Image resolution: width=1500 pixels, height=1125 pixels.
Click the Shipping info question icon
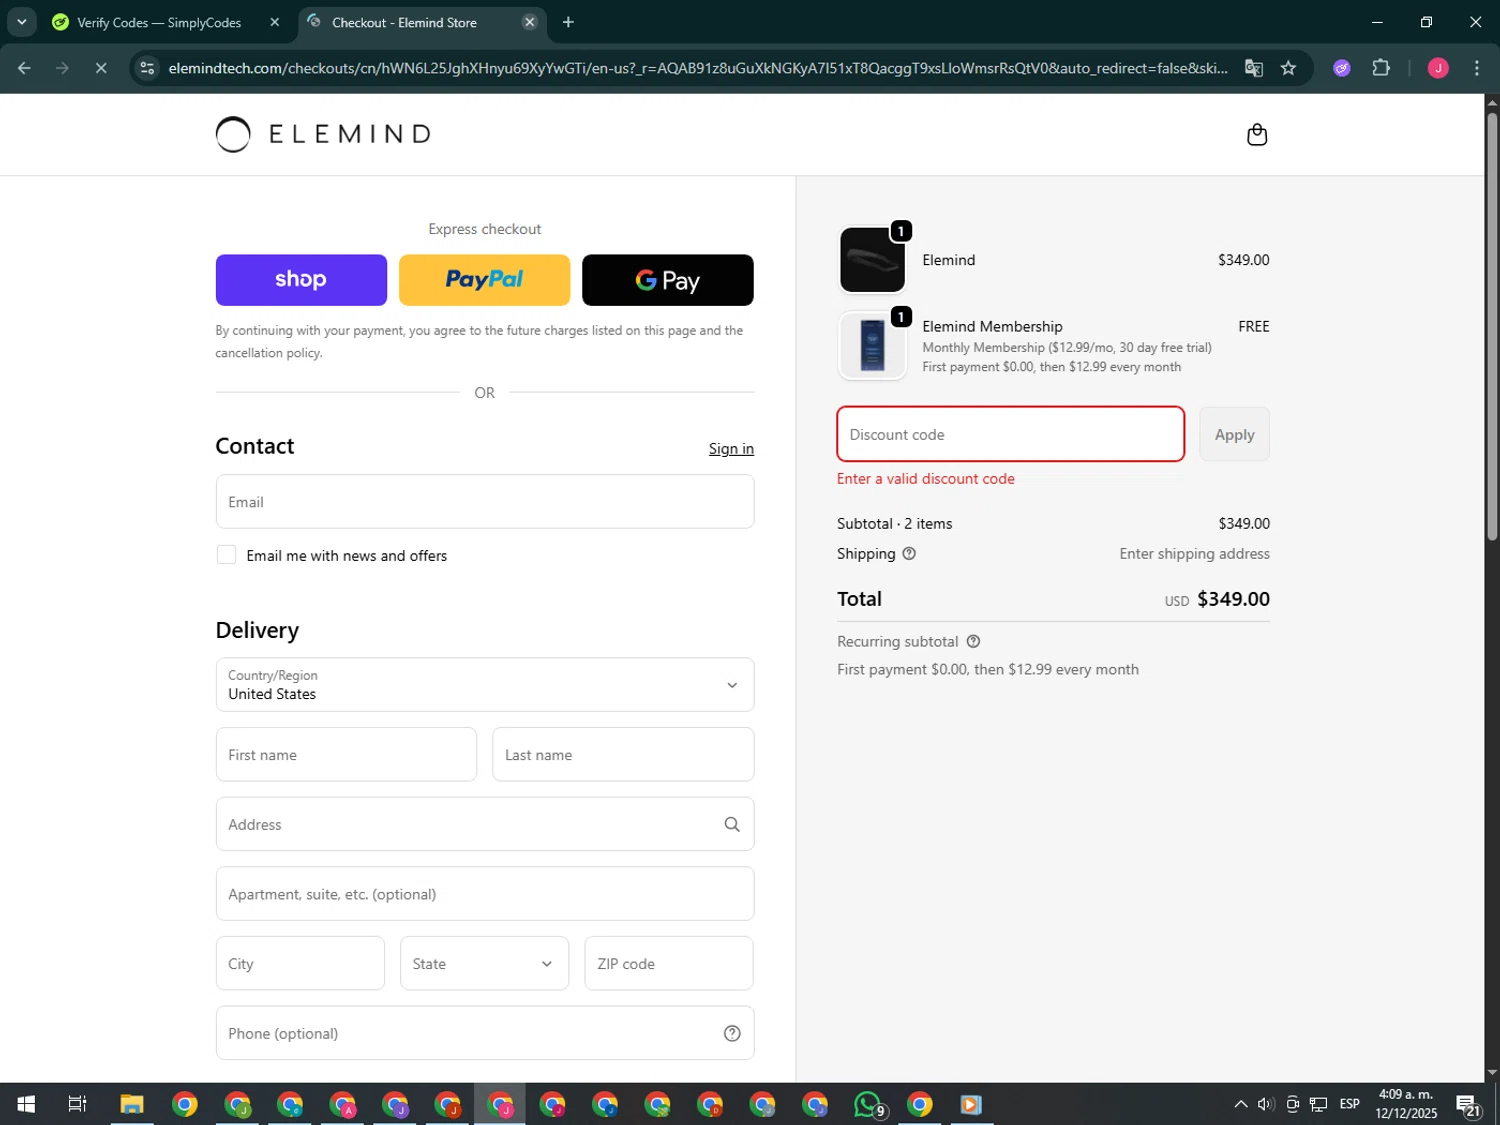pyautogui.click(x=909, y=553)
